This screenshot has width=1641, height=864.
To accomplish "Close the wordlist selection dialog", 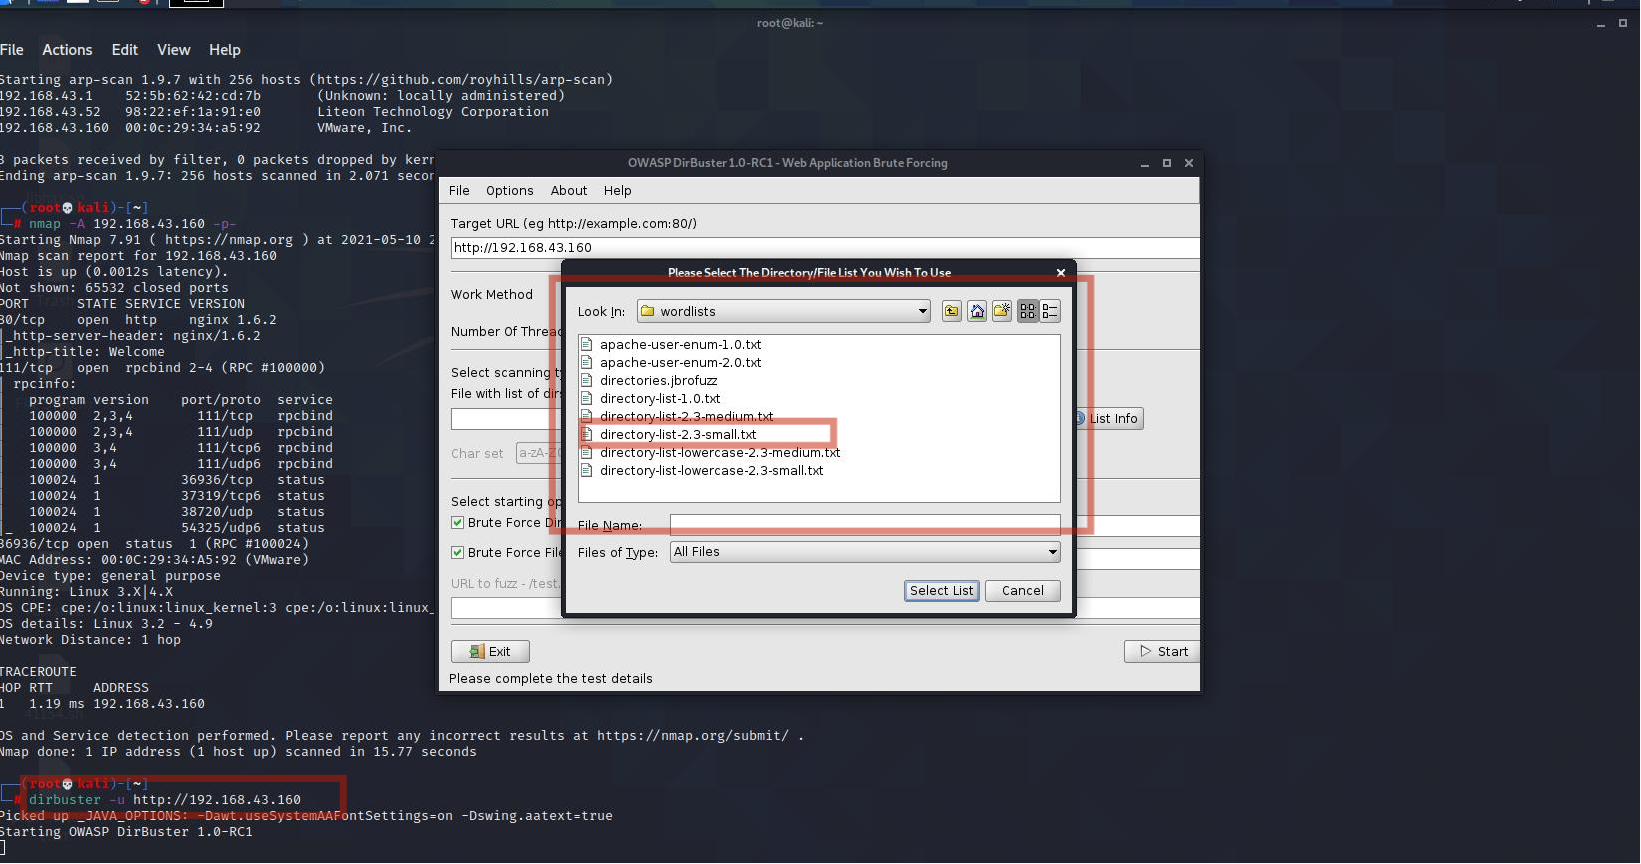I will point(1061,273).
